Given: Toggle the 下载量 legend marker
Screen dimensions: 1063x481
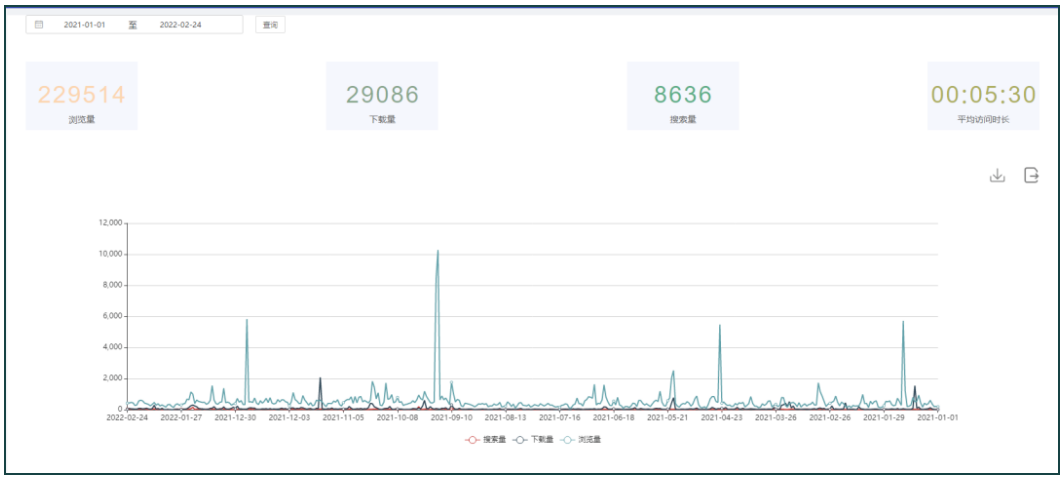Looking at the screenshot, I should 520,439.
